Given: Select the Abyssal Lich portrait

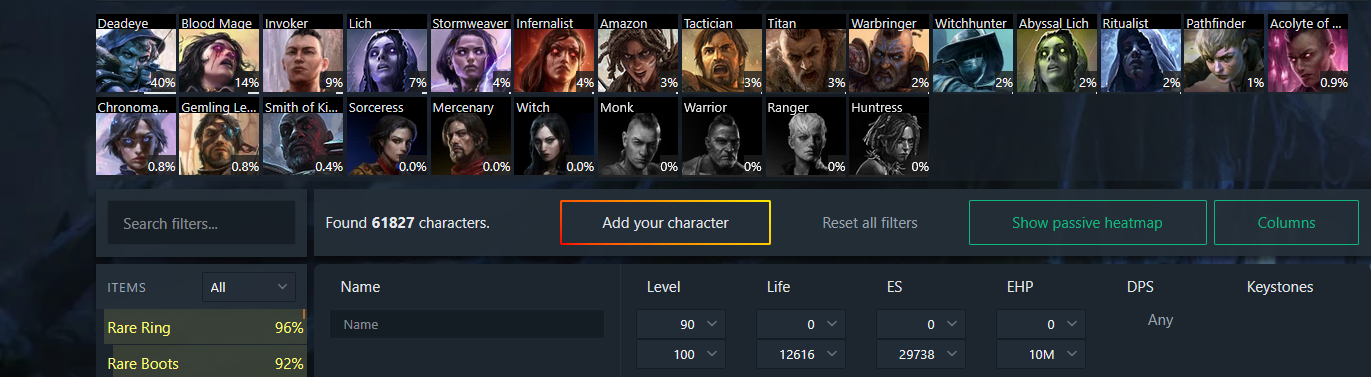Looking at the screenshot, I should 1058,54.
